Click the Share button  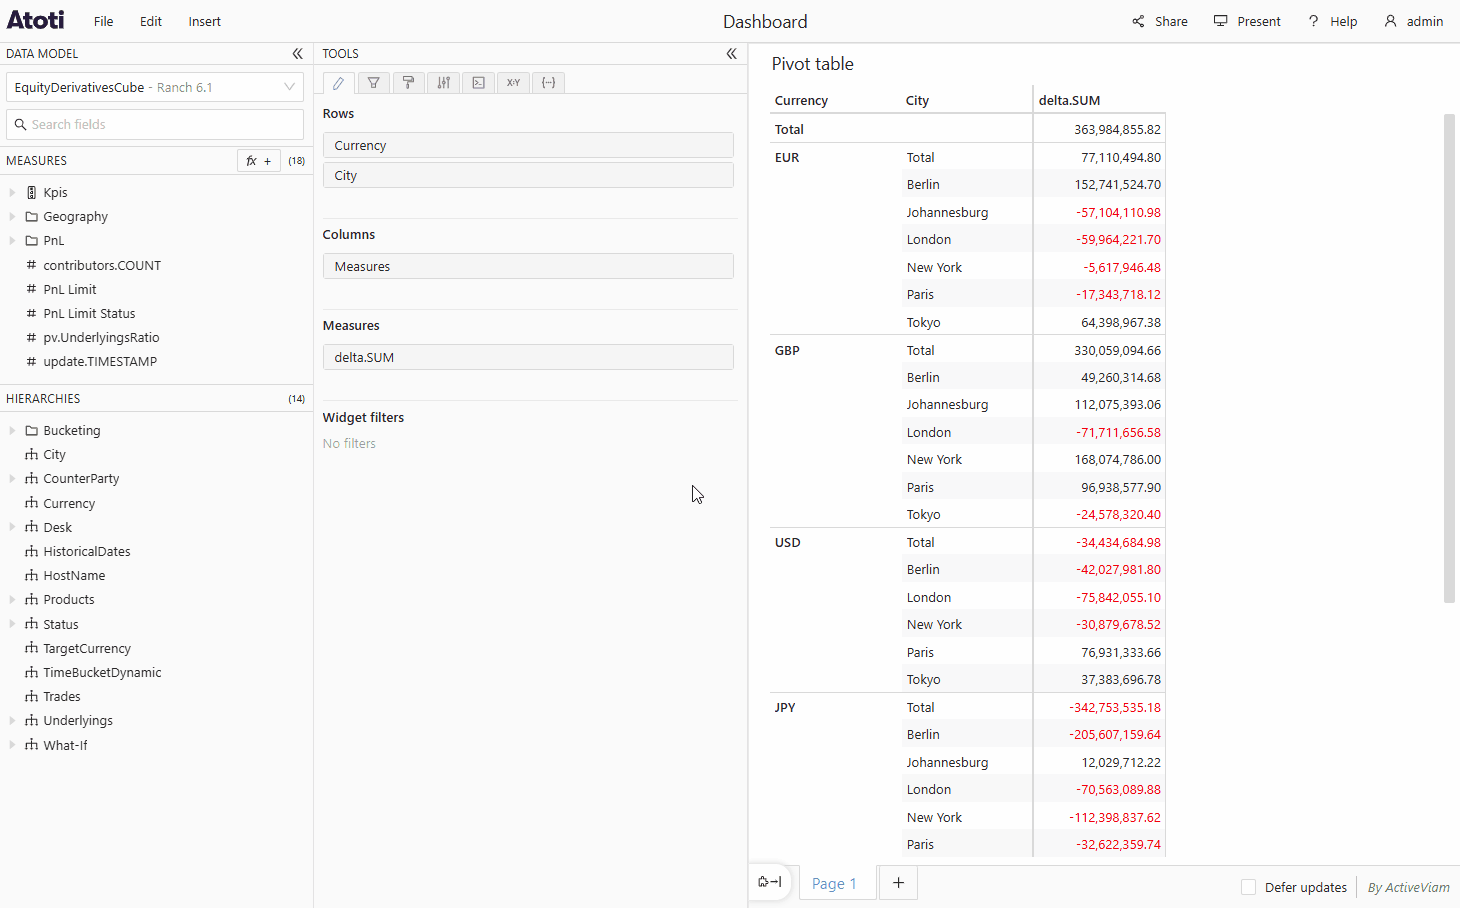point(1159,20)
